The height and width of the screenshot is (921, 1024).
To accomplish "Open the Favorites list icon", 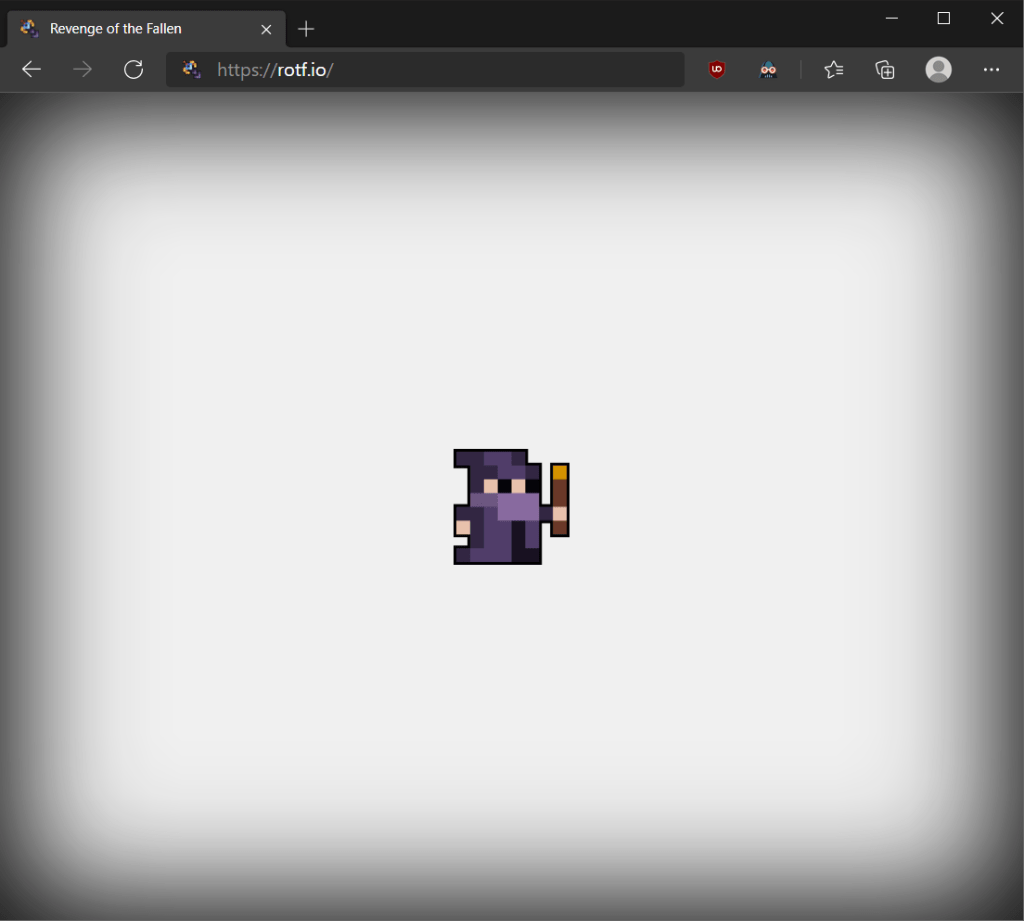I will pos(833,69).
